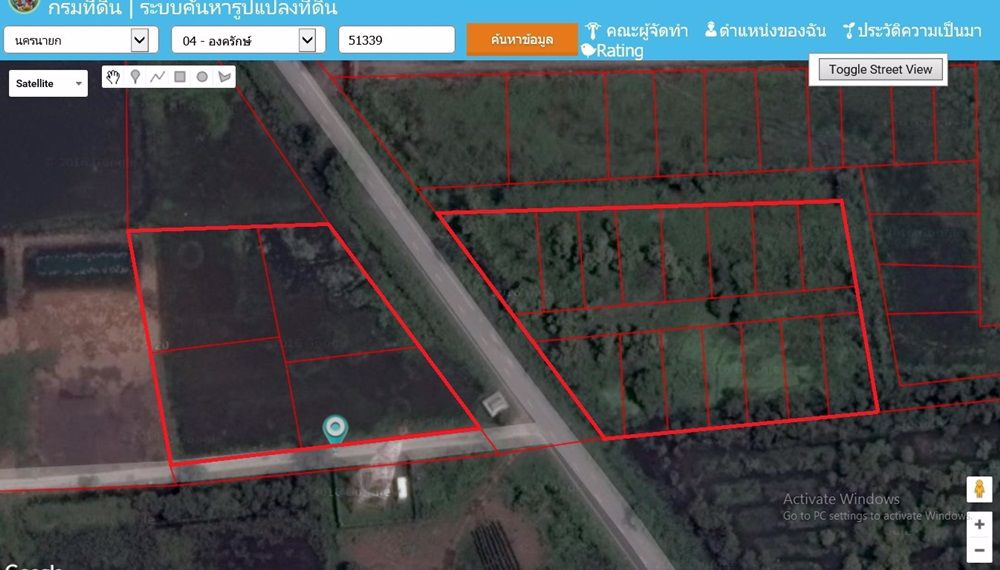The height and width of the screenshot is (570, 1000).
Task: Select the add marker drawing tool
Action: point(135,77)
